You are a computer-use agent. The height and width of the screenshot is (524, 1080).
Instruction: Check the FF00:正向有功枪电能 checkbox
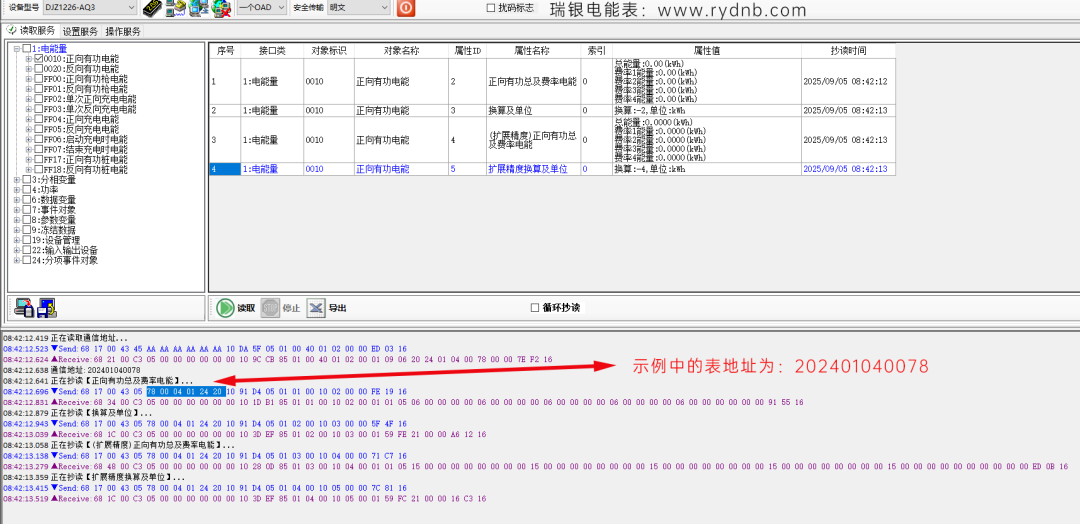click(x=39, y=79)
